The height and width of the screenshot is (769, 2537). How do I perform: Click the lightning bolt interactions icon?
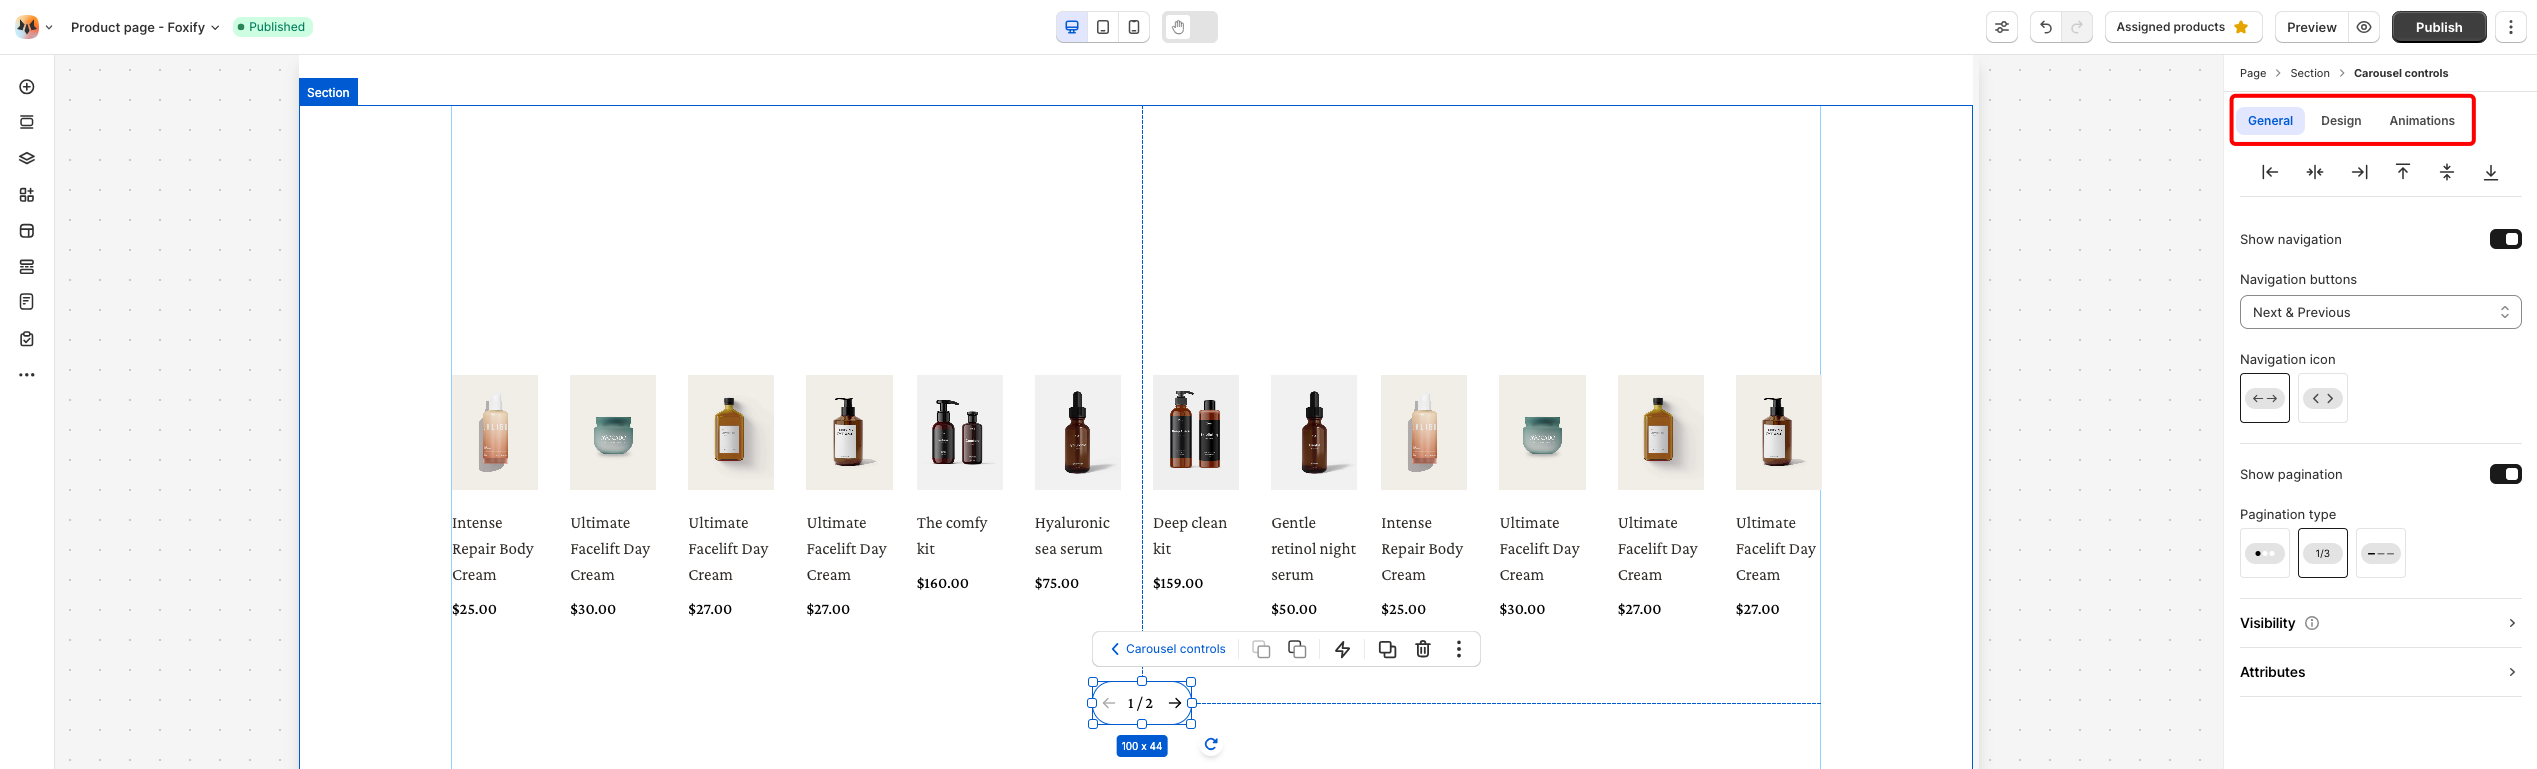[x=1343, y=649]
